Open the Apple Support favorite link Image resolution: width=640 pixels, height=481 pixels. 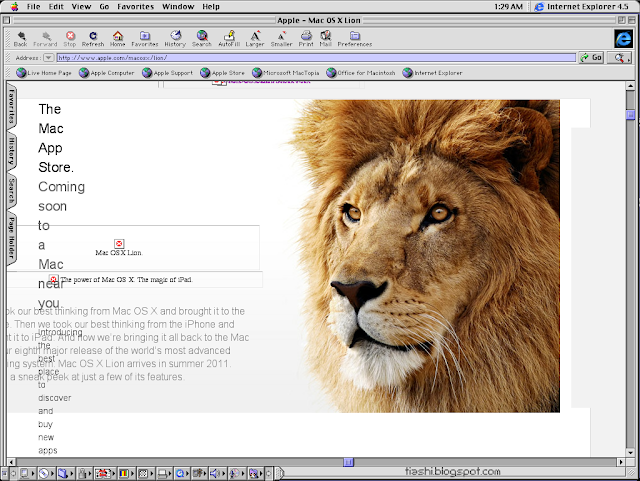167,73
